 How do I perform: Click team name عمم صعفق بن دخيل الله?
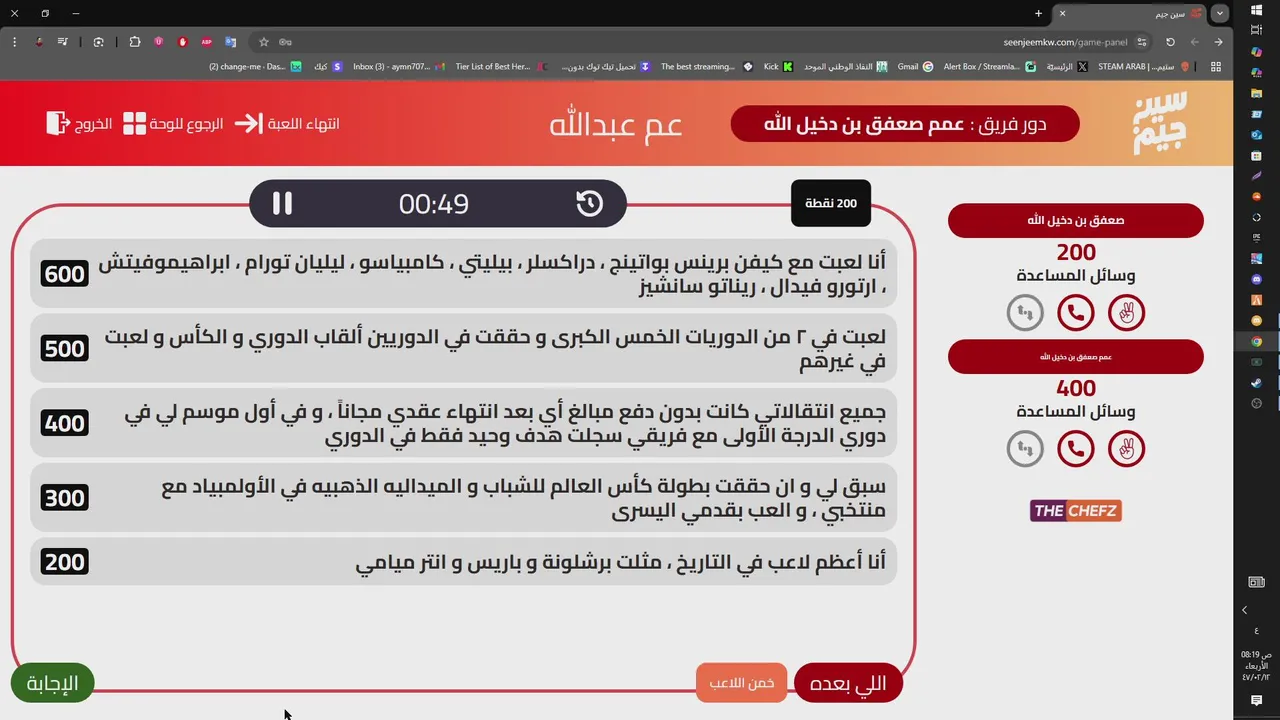click(1076, 357)
